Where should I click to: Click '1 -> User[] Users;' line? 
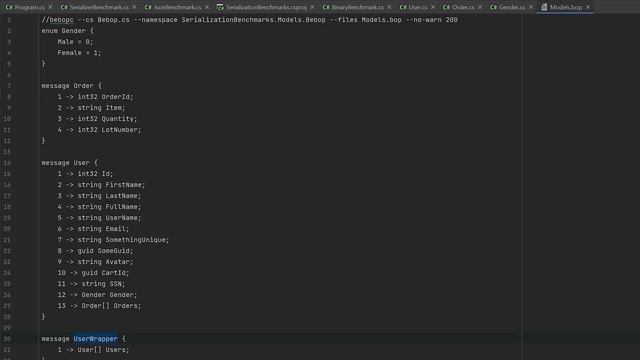(x=93, y=350)
